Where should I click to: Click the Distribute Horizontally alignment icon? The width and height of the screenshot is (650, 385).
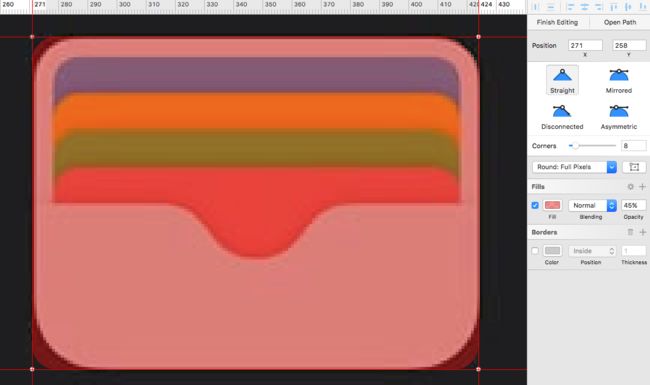click(x=536, y=7)
